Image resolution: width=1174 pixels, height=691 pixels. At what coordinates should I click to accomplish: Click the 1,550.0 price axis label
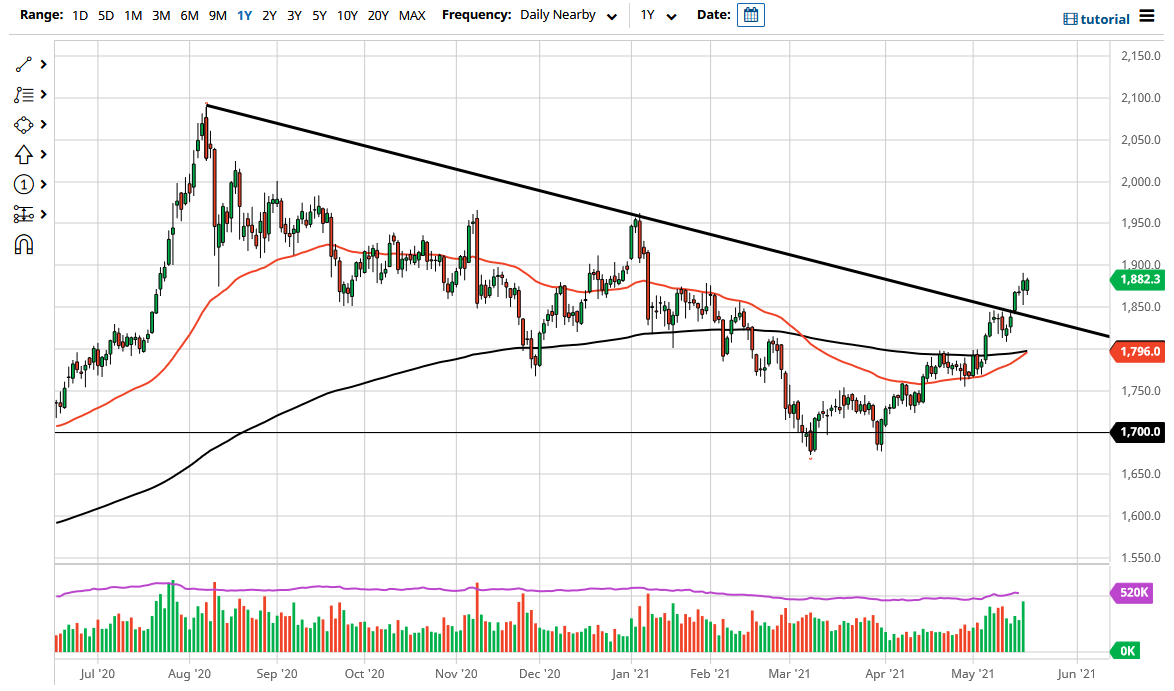pos(1140,558)
